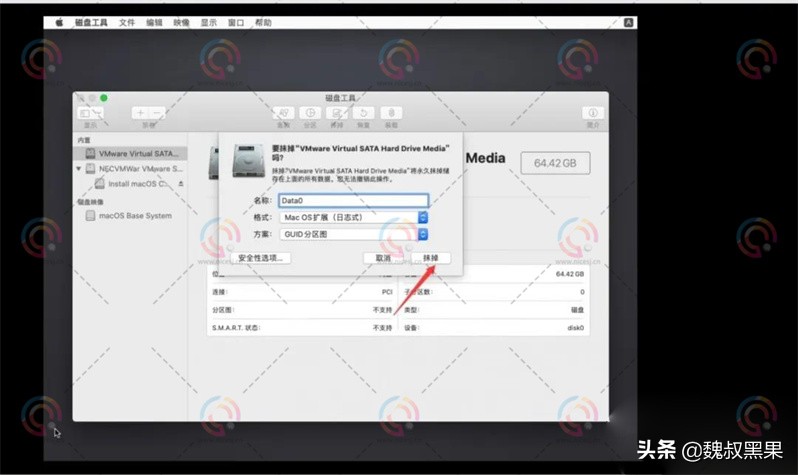Screen dimensions: 798x475
Task: Click the name field containing Data0
Action: (x=353, y=201)
